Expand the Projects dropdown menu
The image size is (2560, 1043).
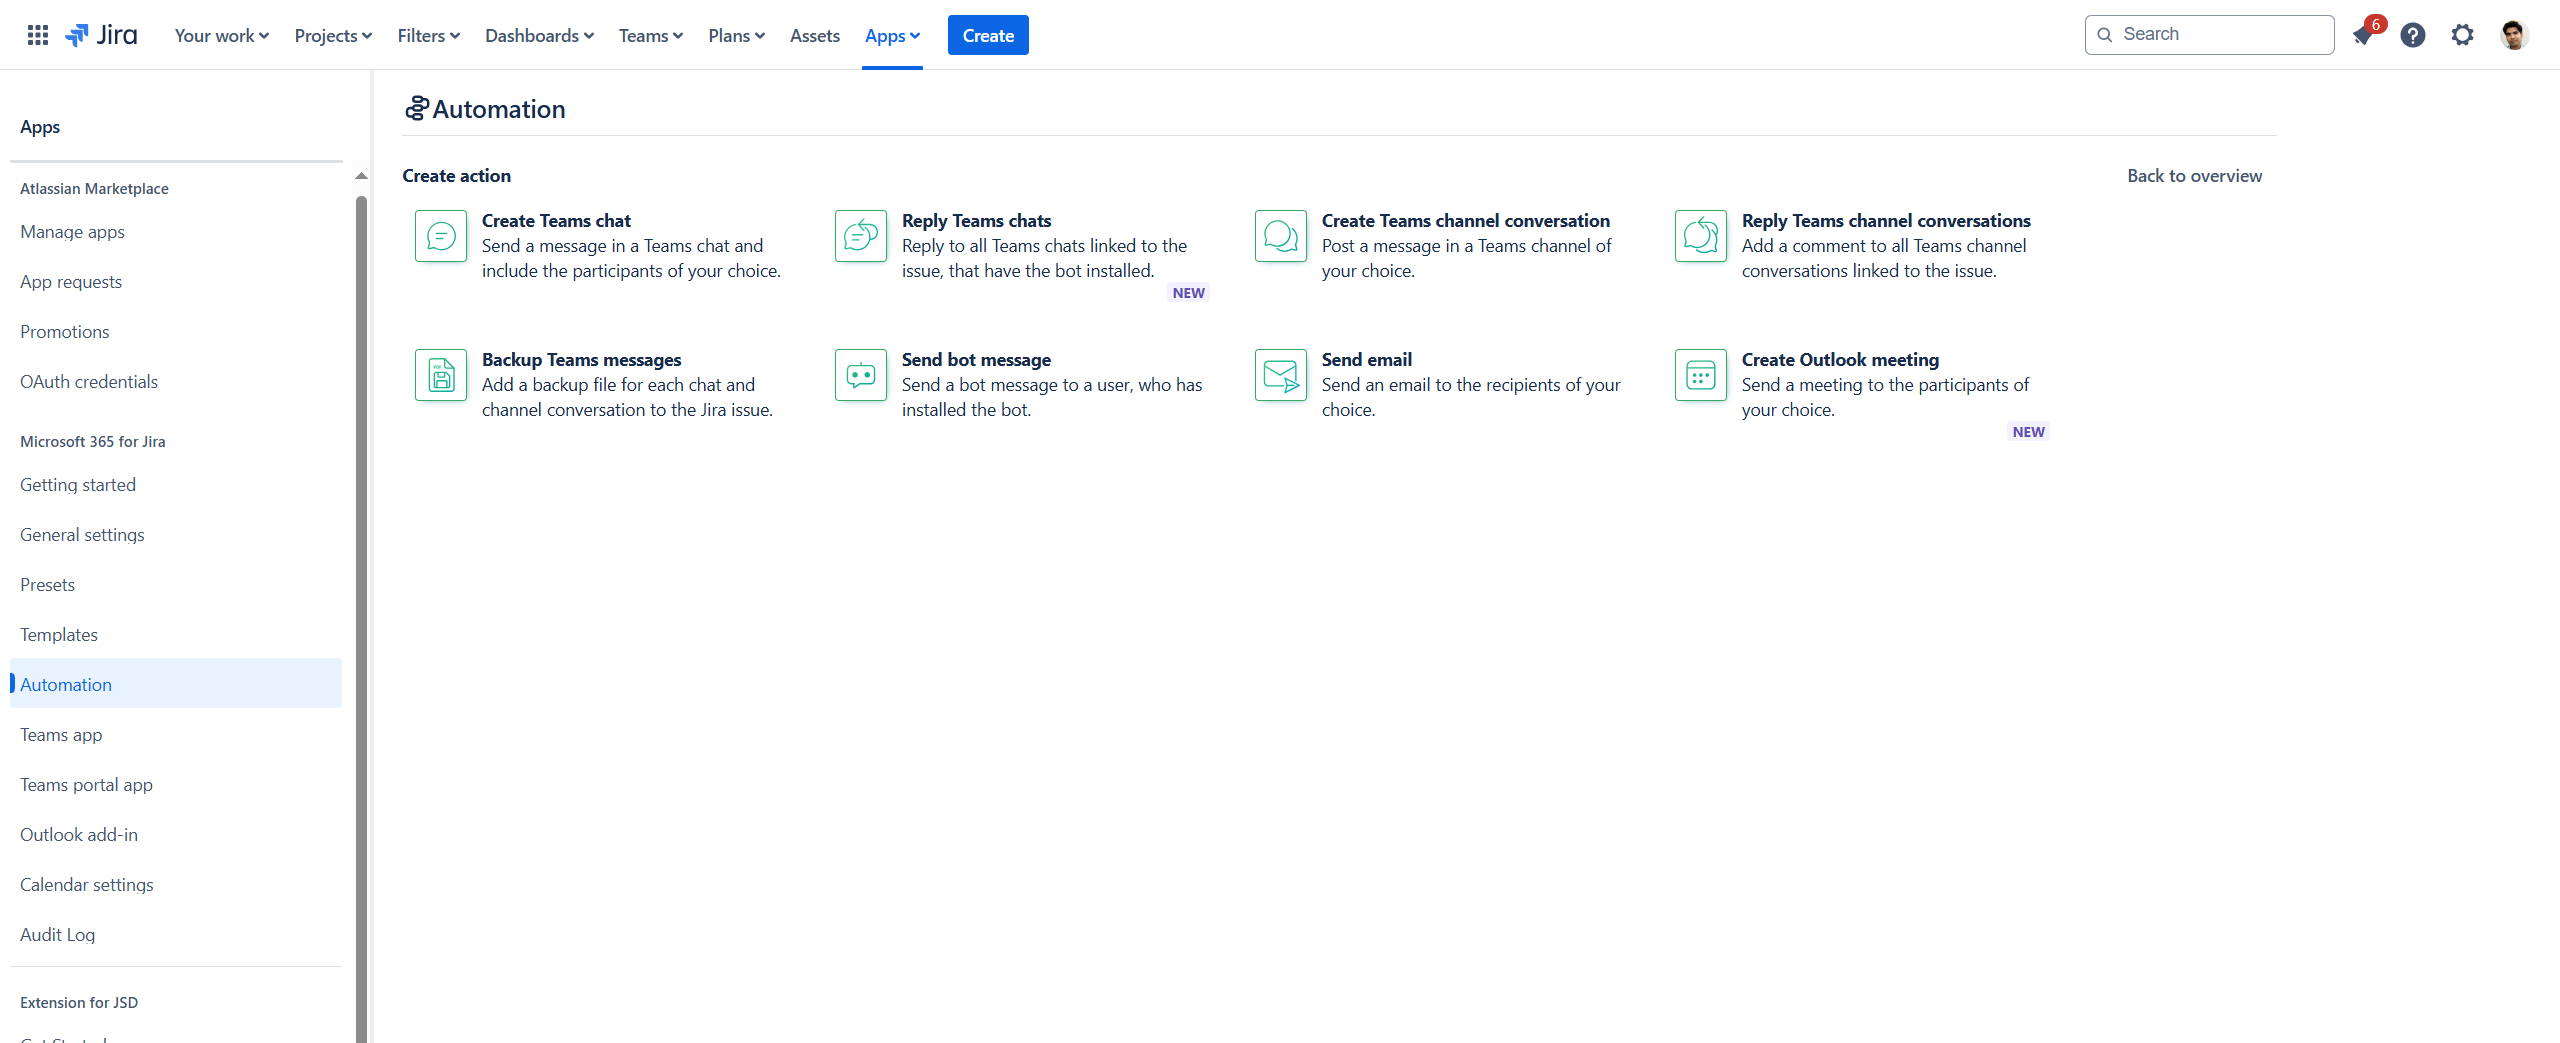(333, 35)
